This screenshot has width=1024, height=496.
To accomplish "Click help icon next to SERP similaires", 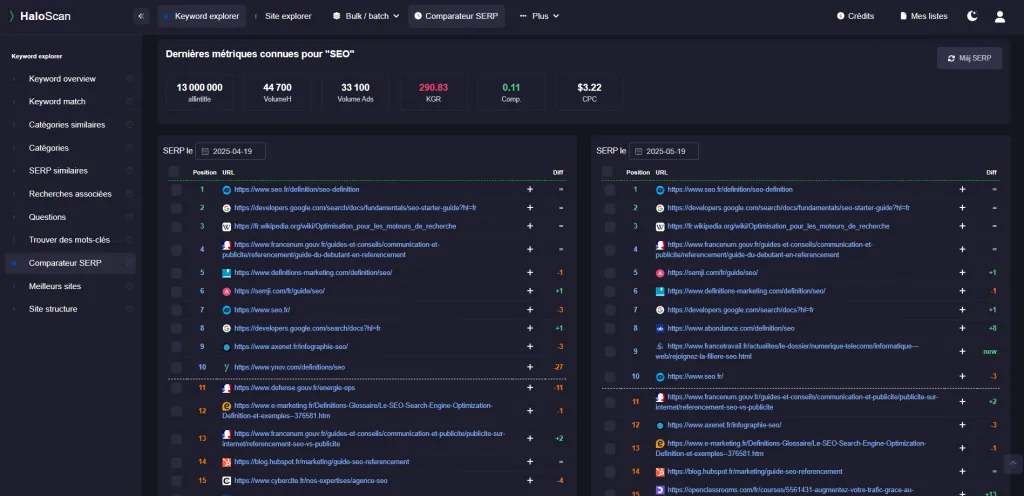I will [129, 170].
